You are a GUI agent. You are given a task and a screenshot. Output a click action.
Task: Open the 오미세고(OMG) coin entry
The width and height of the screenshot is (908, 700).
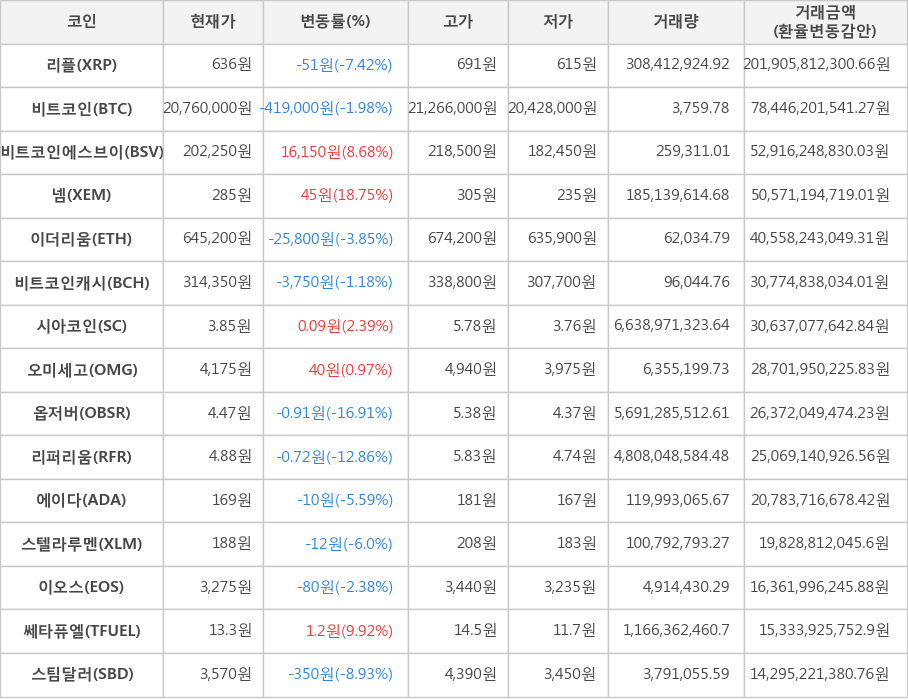[x=82, y=370]
